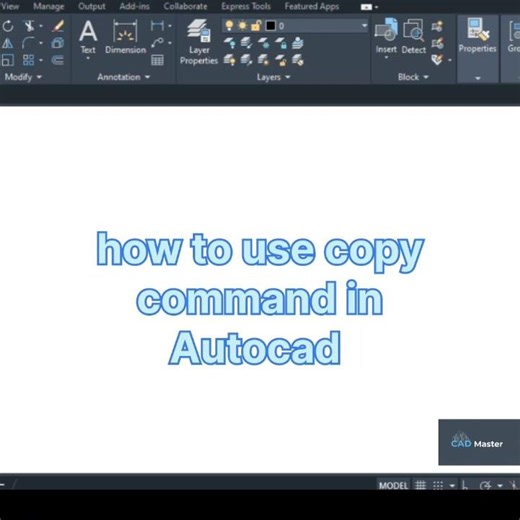This screenshot has width=520, height=520.
Task: Click the Text annotation tool
Action: point(88,36)
